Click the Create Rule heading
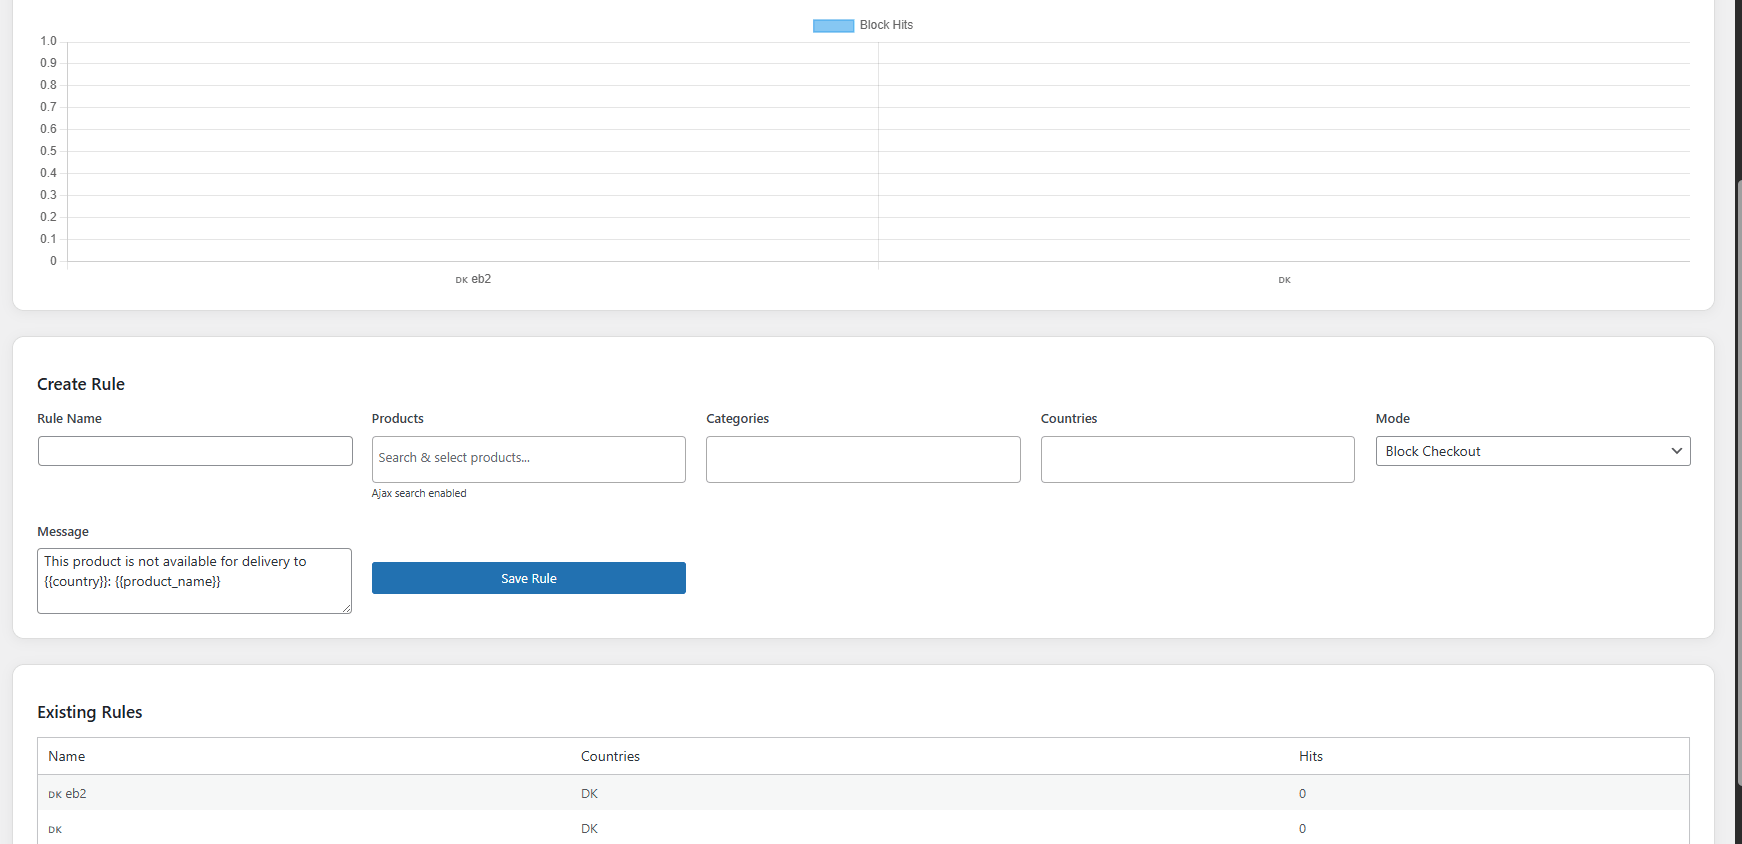 pyautogui.click(x=81, y=384)
